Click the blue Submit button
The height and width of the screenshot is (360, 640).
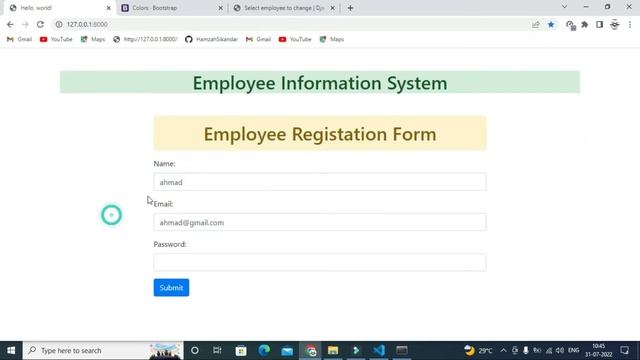click(171, 288)
